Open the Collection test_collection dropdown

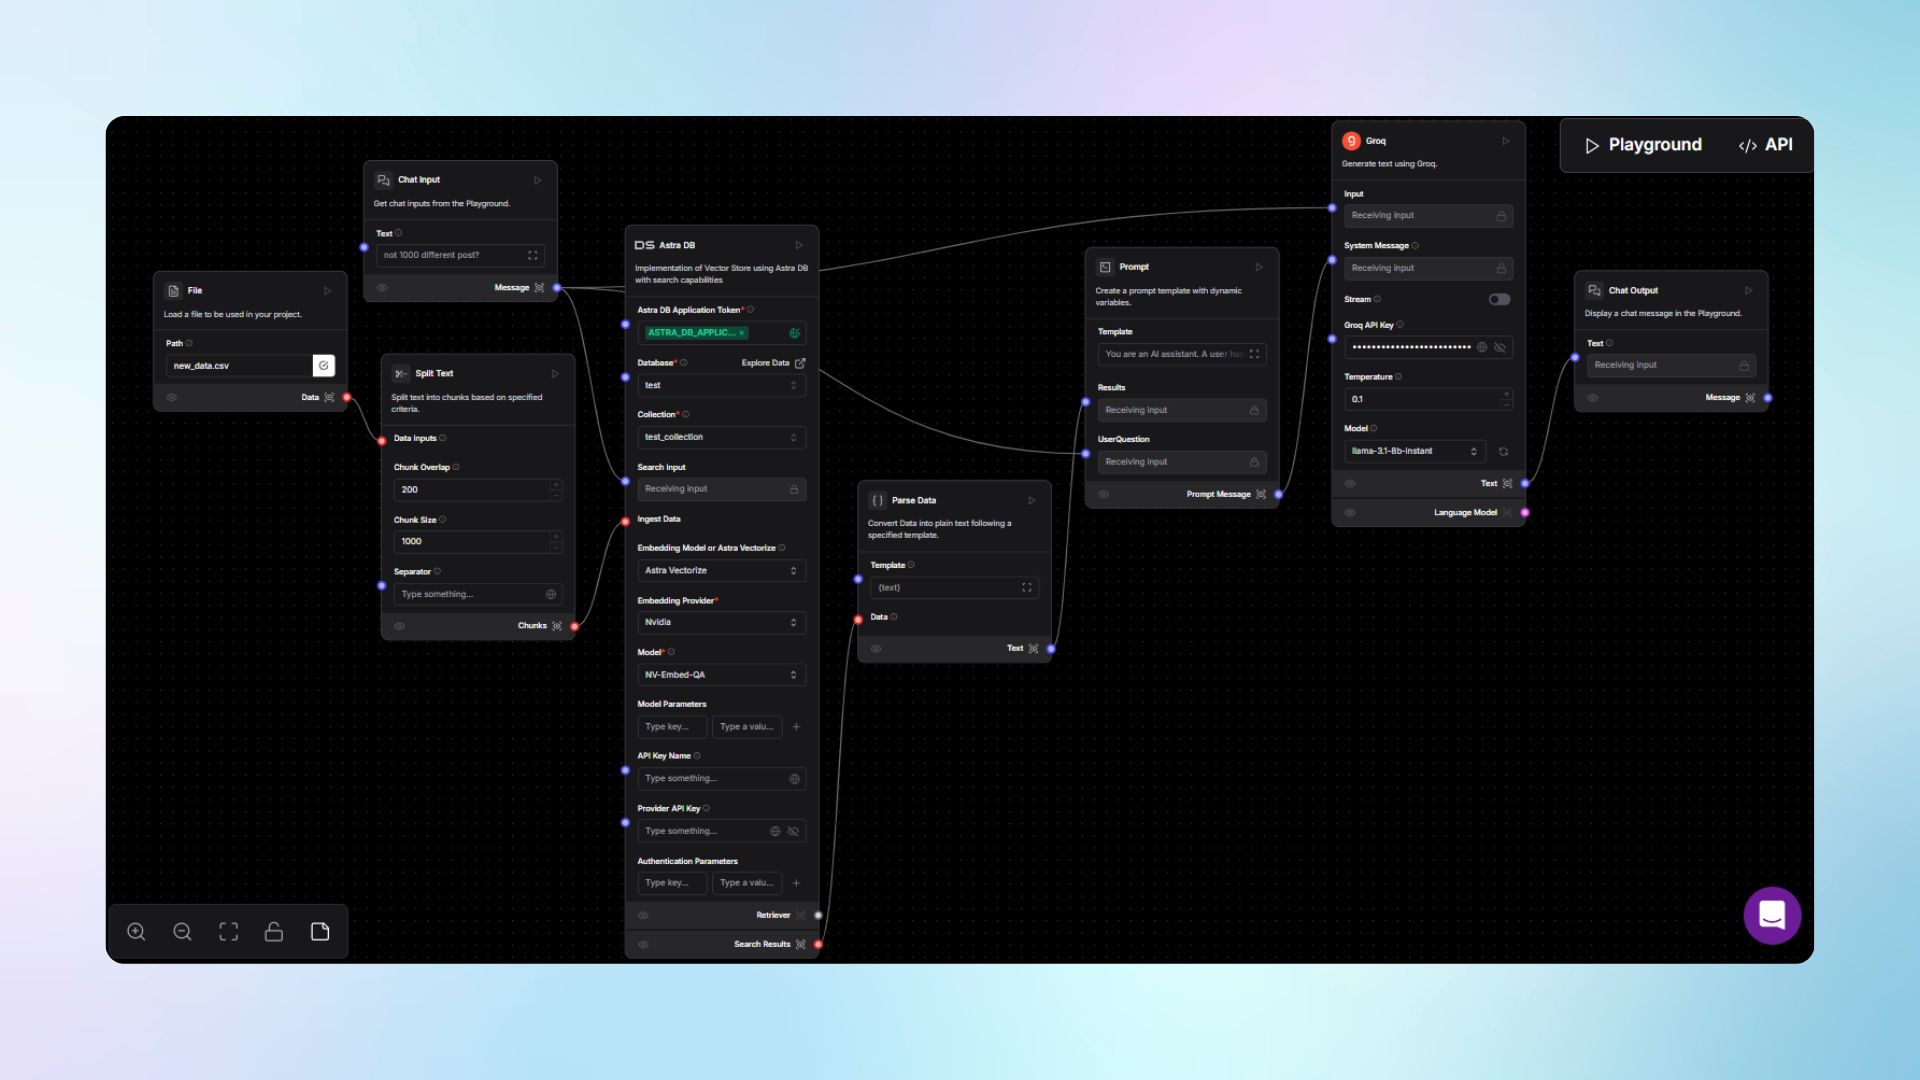[720, 437]
